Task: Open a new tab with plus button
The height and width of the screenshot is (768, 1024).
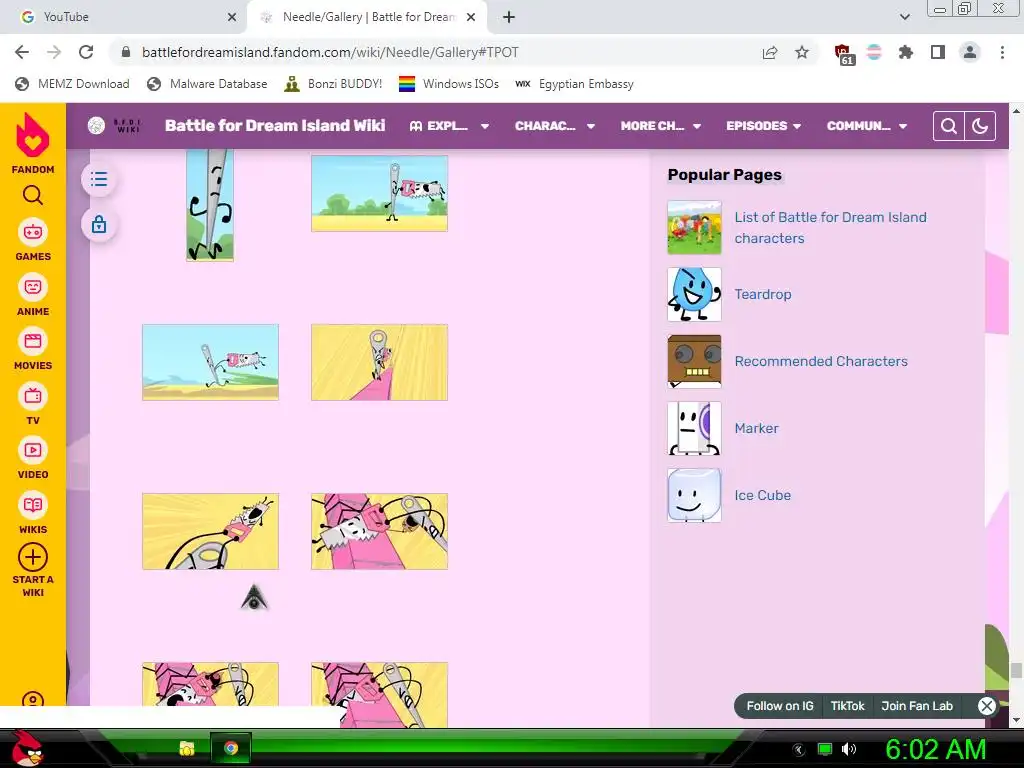Action: (509, 18)
